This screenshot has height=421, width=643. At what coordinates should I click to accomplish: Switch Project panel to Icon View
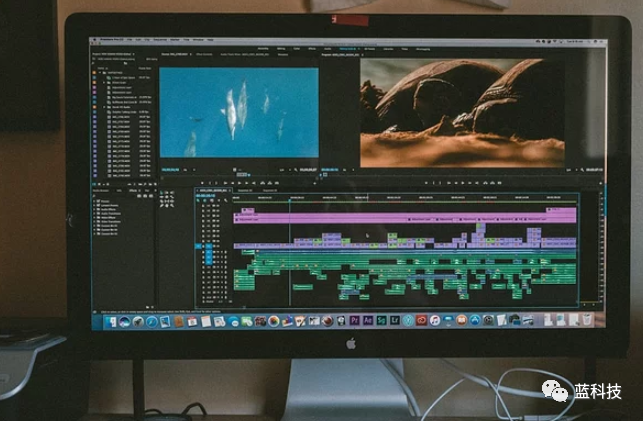coord(99,184)
